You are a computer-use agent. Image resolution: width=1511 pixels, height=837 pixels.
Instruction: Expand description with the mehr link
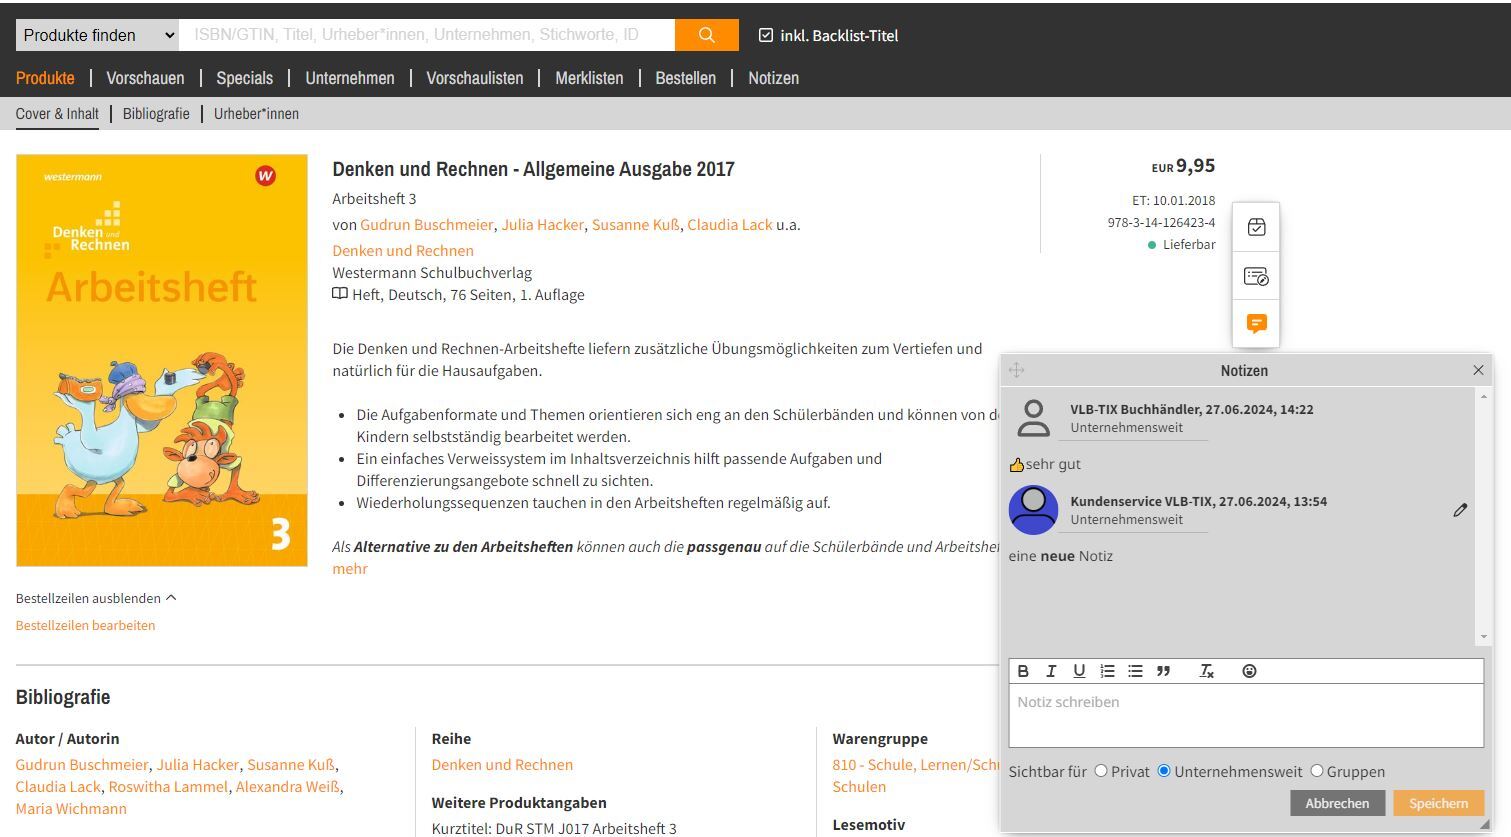(350, 568)
